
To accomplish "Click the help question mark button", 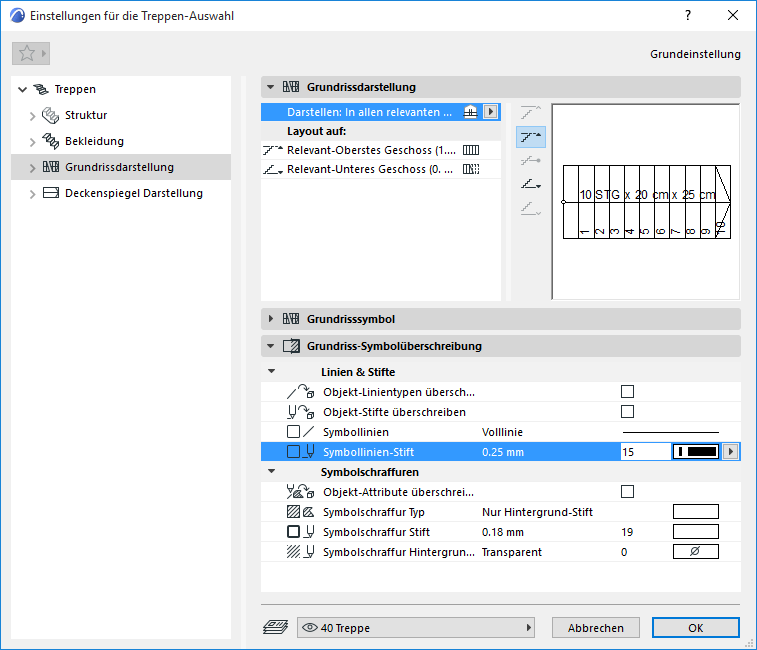I will (x=688, y=15).
